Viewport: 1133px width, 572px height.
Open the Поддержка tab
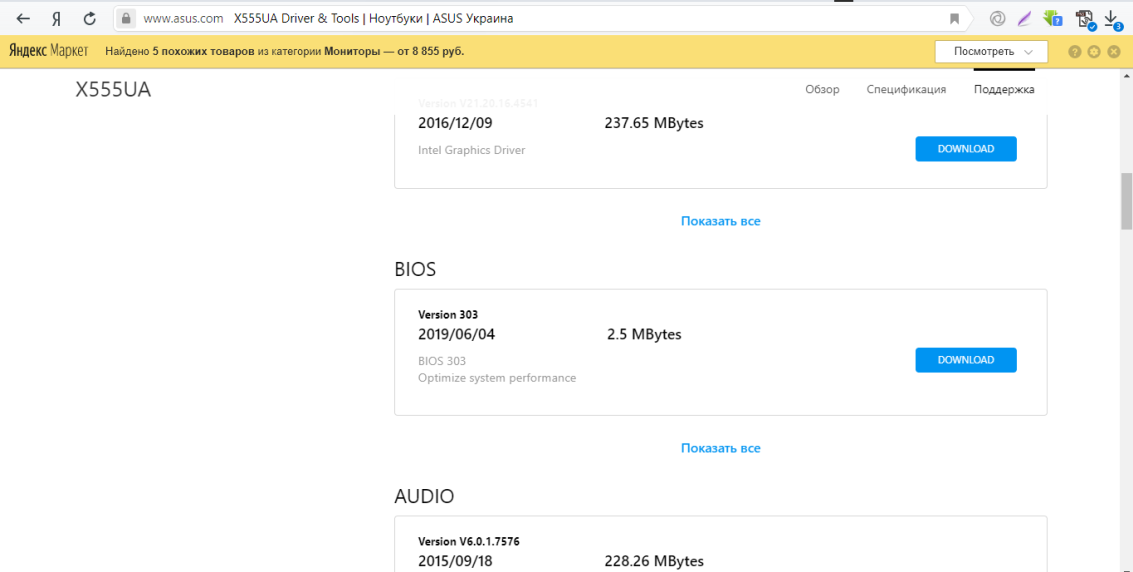(1004, 90)
